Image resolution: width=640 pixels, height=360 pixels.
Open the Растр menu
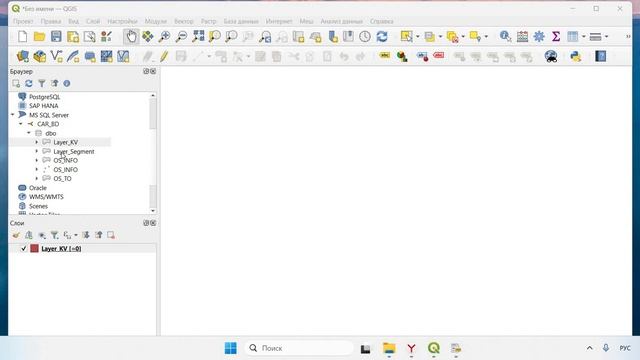click(209, 21)
